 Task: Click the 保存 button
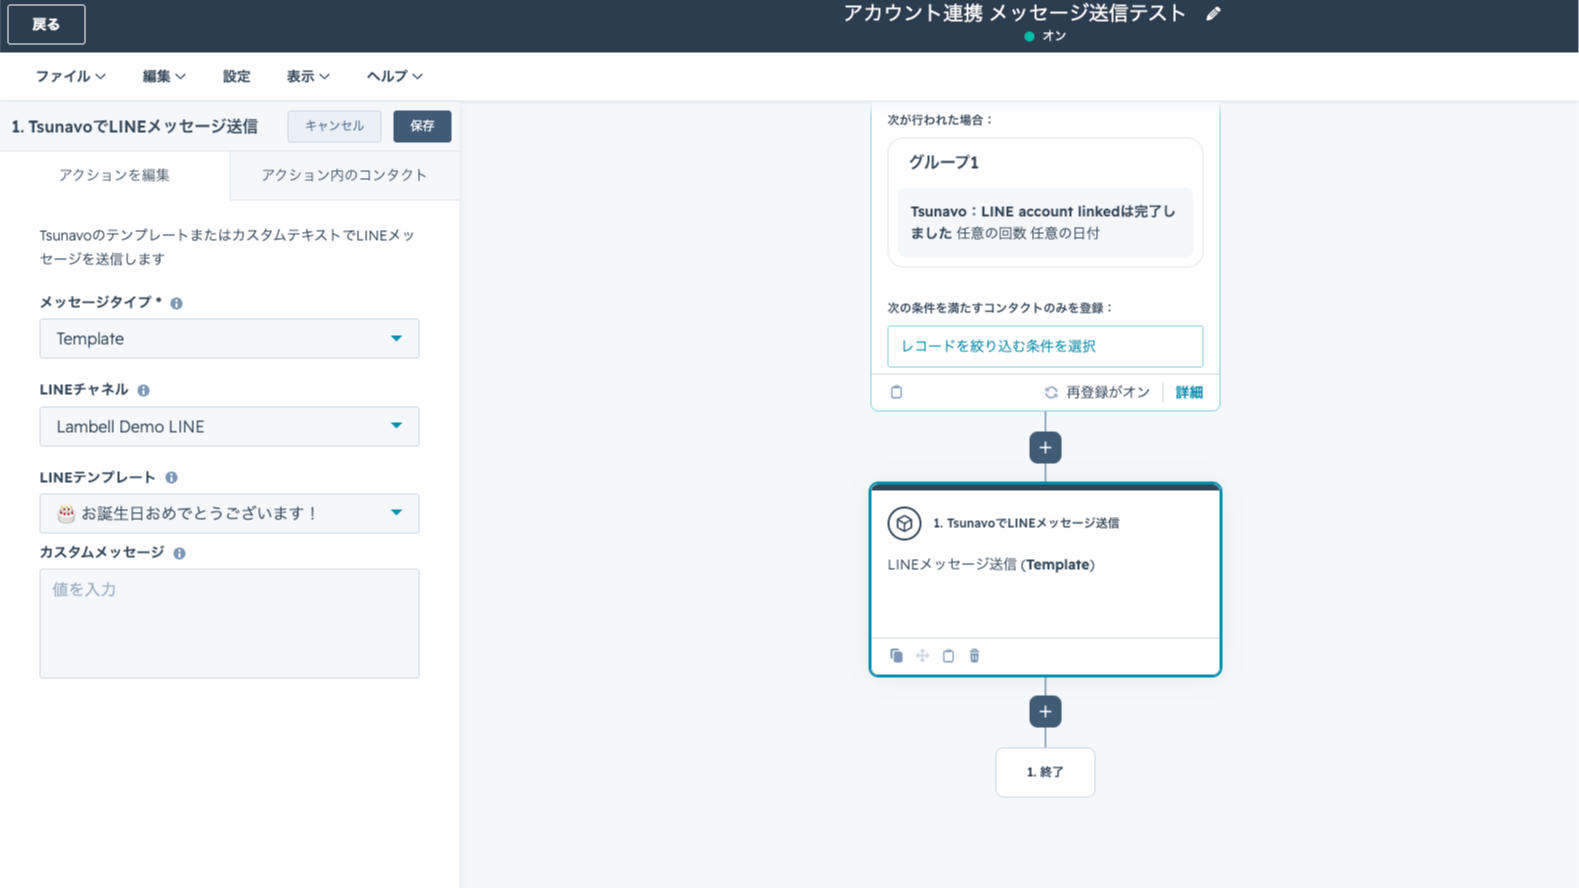pos(422,126)
